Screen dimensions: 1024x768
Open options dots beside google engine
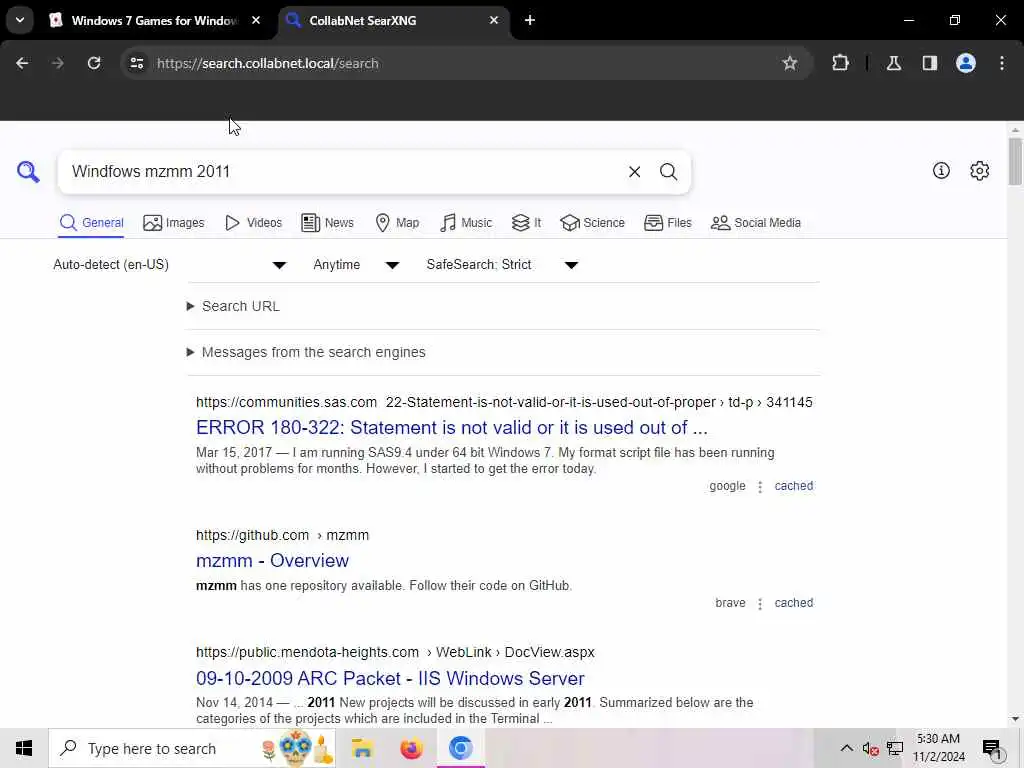760,487
